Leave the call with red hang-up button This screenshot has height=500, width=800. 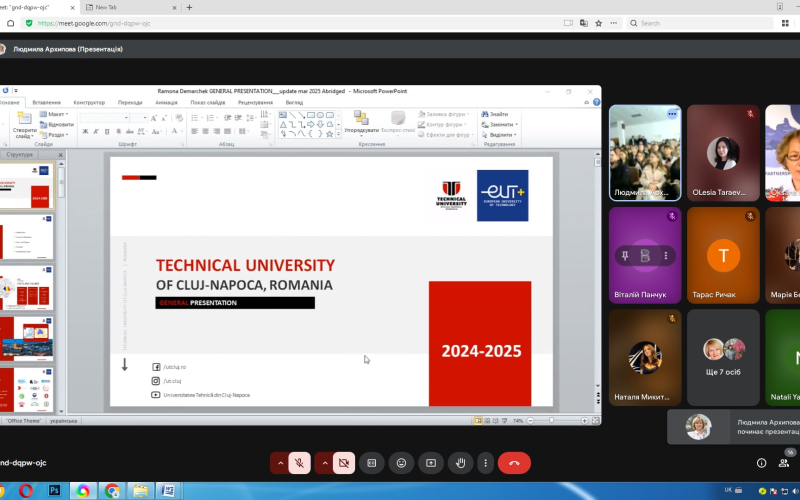point(514,463)
